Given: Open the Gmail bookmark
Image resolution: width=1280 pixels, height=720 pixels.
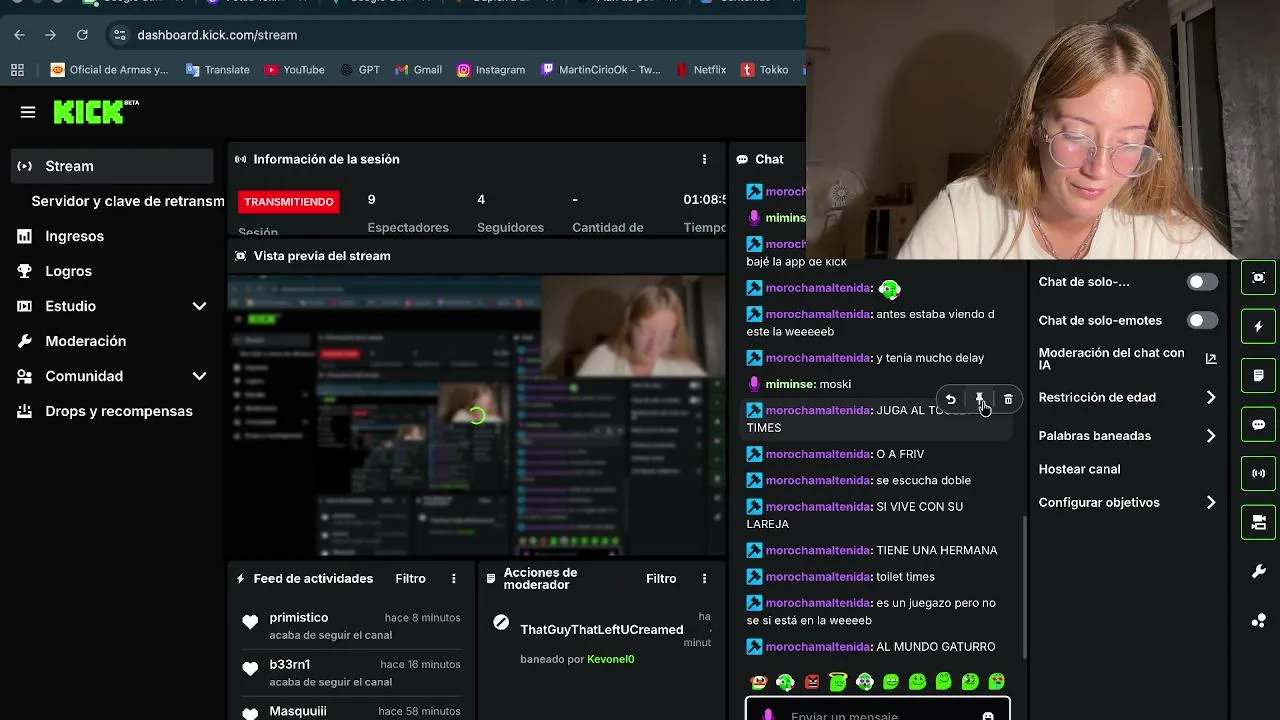Looking at the screenshot, I should click(x=418, y=70).
